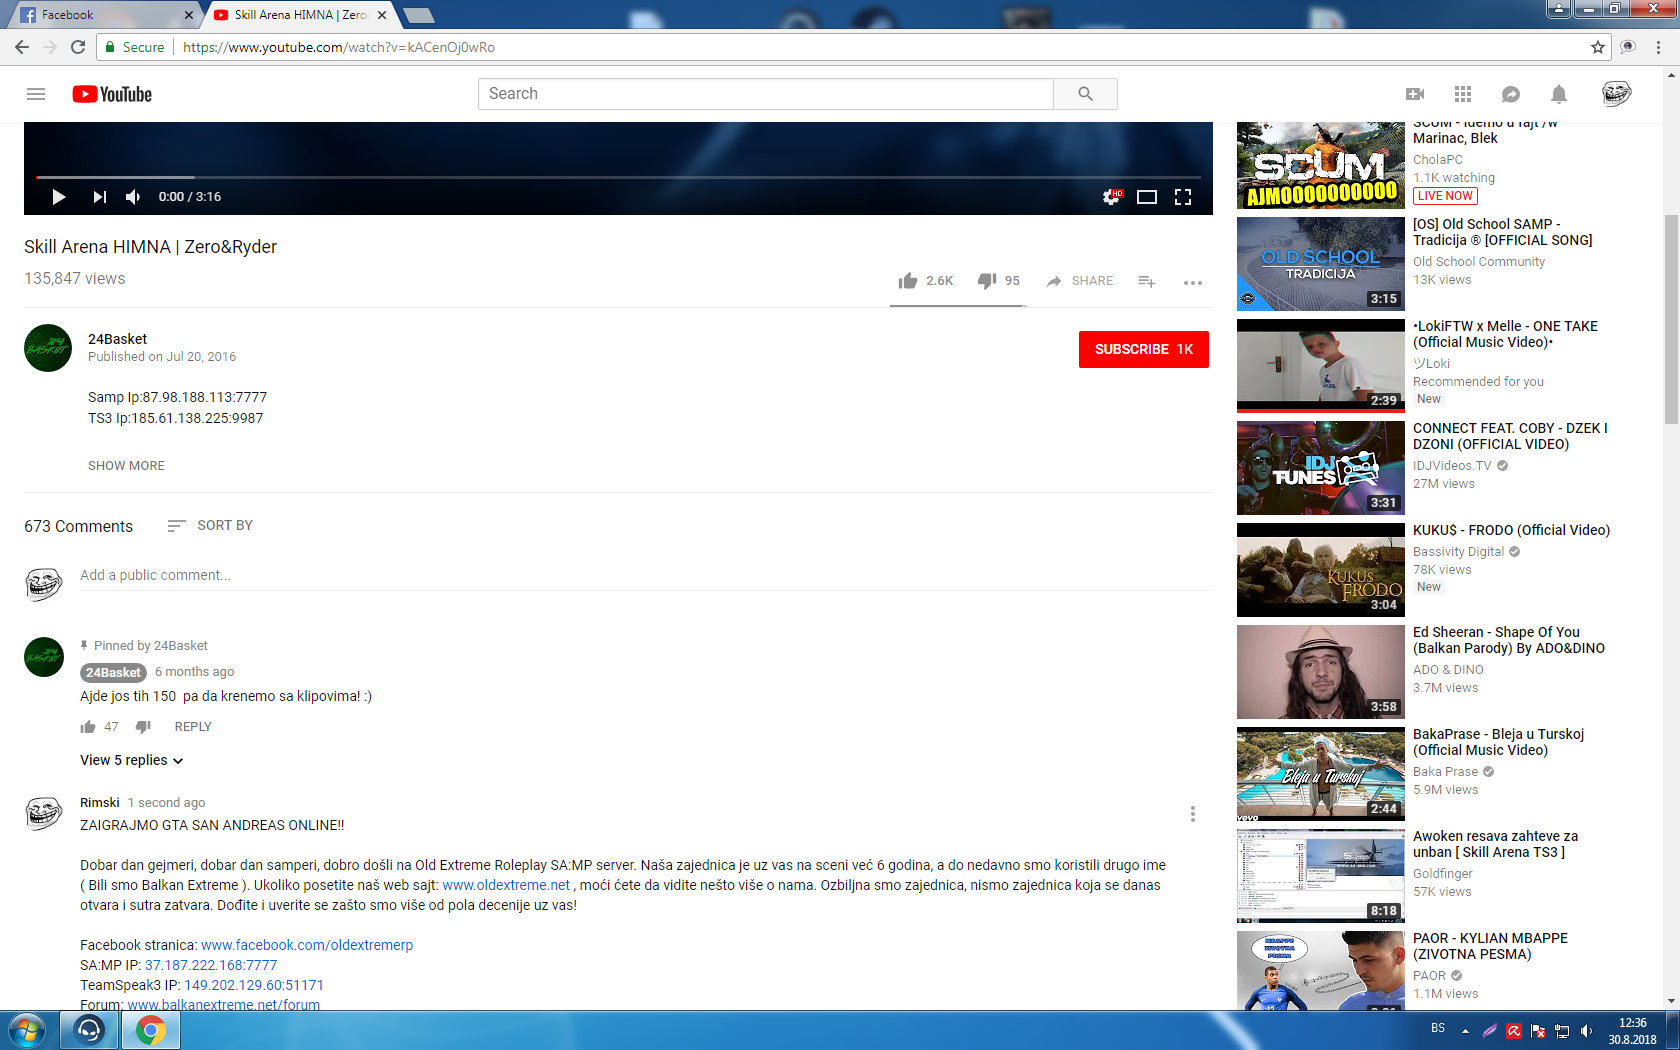1680x1050 pixels.
Task: Expand View 5 replies
Action: pyautogui.click(x=132, y=760)
